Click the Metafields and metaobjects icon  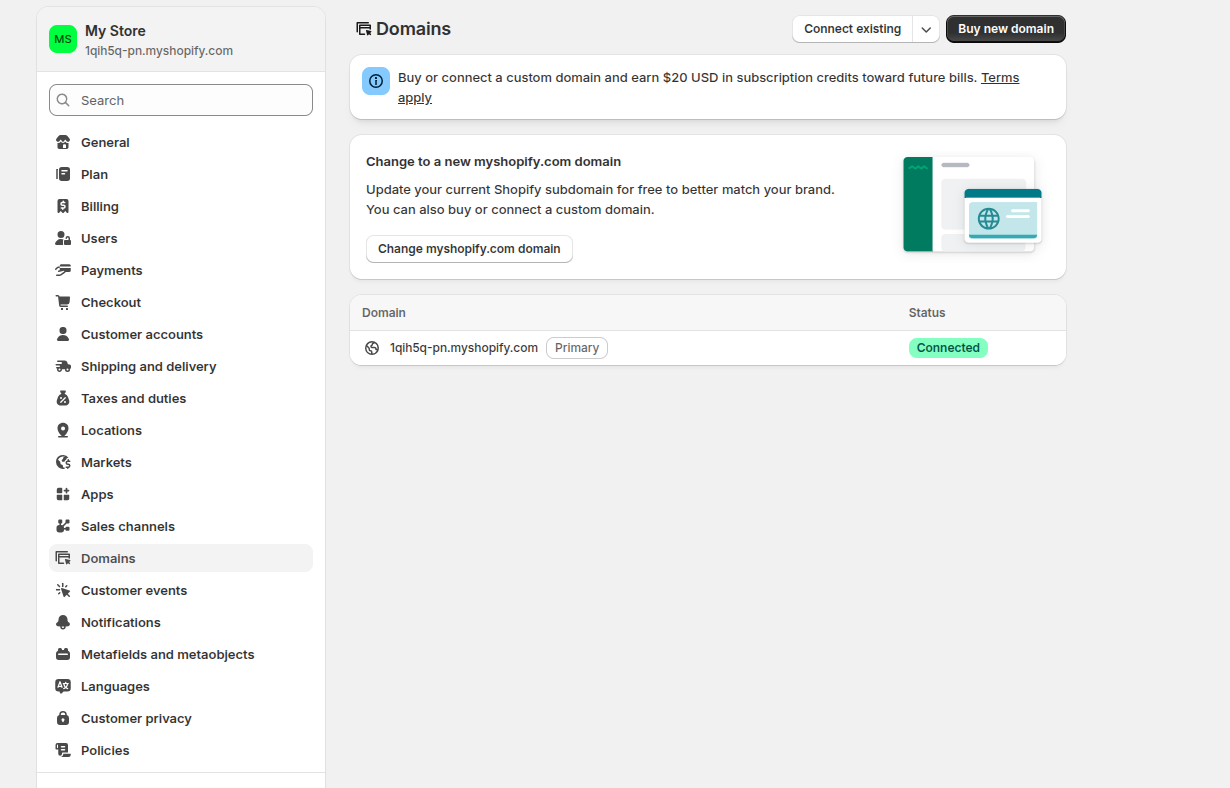coord(63,654)
